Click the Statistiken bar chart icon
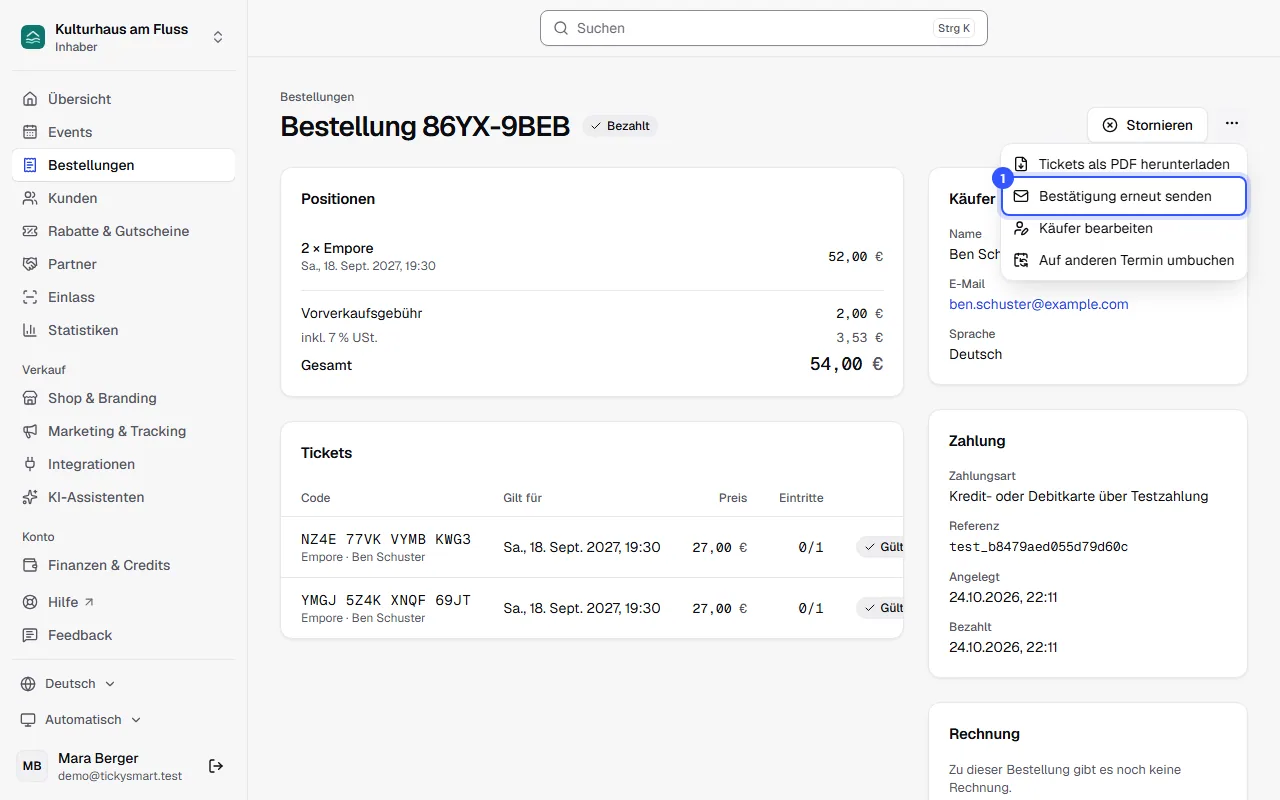This screenshot has width=1280, height=800. [30, 330]
